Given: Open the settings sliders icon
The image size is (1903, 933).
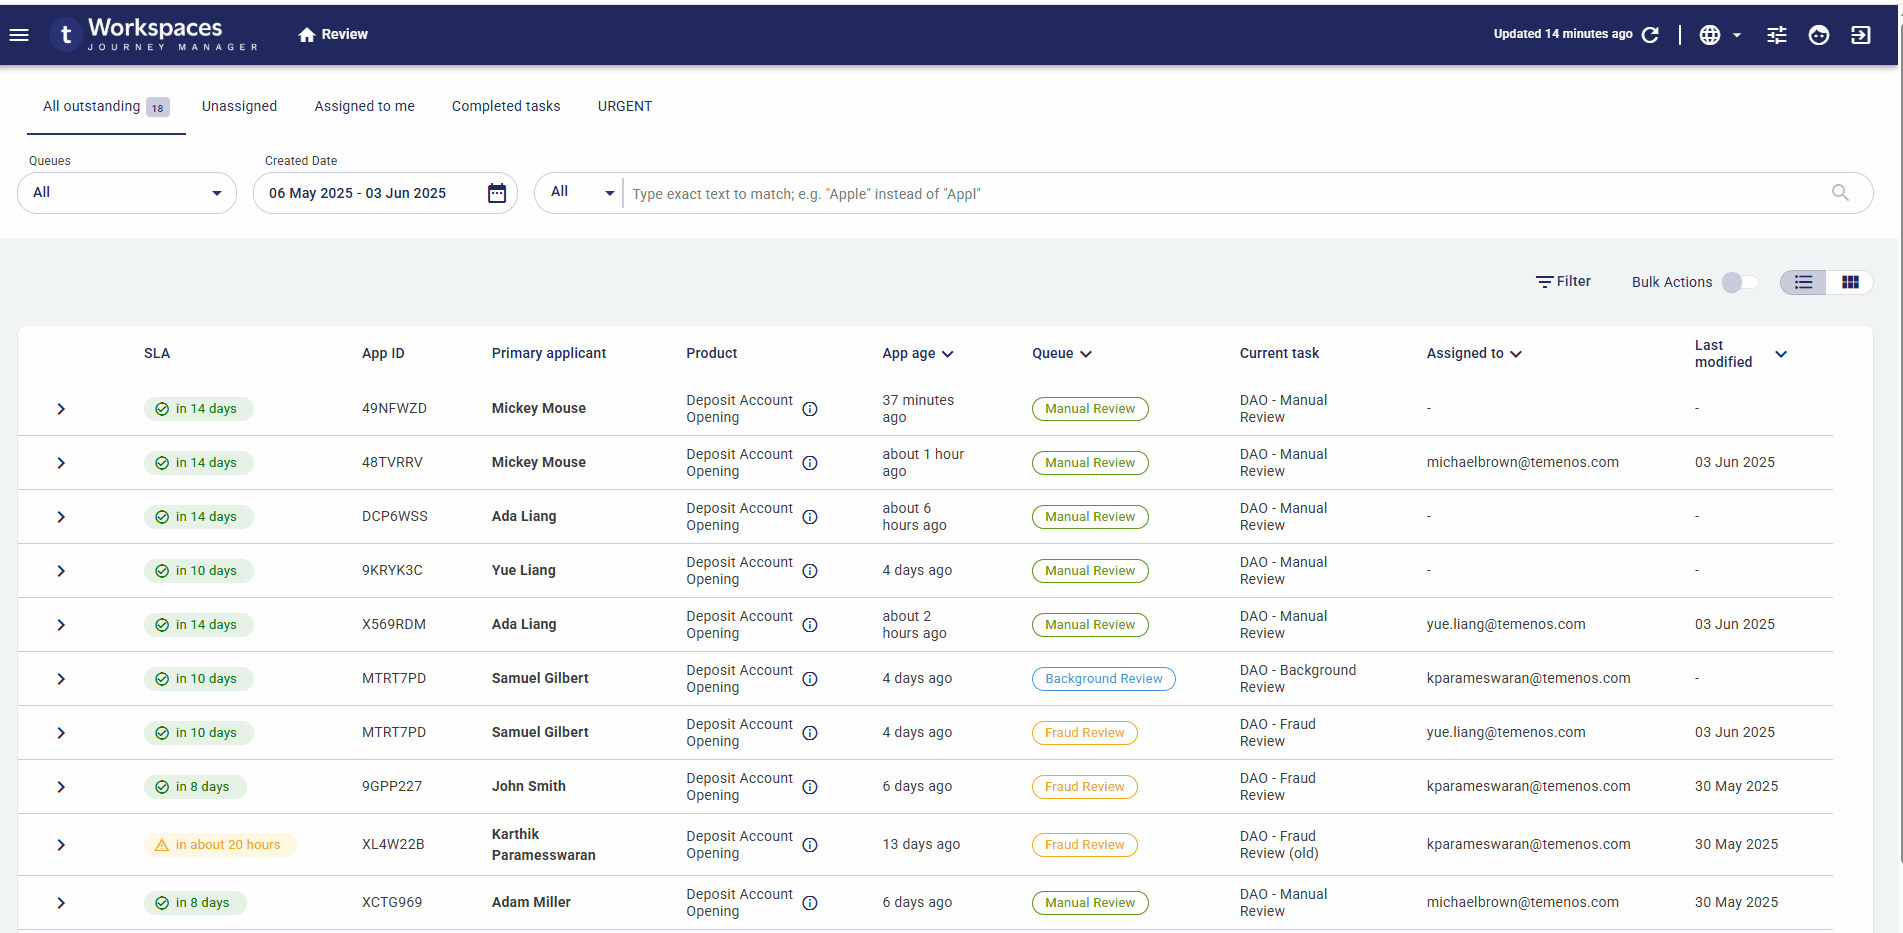Looking at the screenshot, I should coord(1777,35).
